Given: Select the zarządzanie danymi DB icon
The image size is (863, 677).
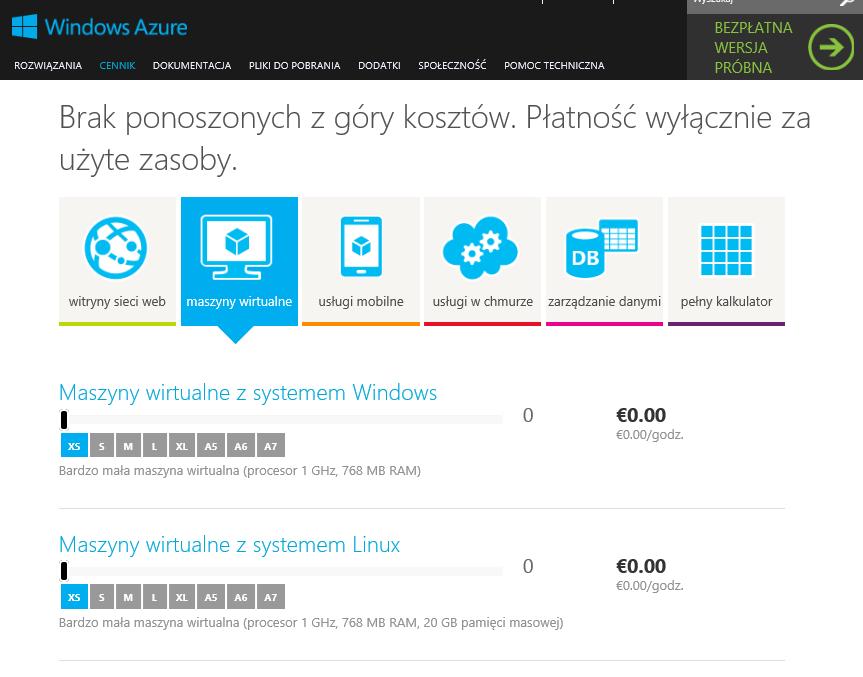Looking at the screenshot, I should [602, 248].
